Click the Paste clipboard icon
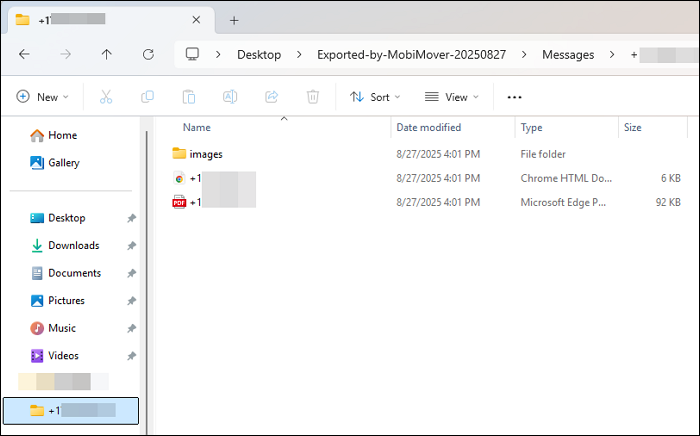Screen dimensions: 700x436 (x=189, y=97)
